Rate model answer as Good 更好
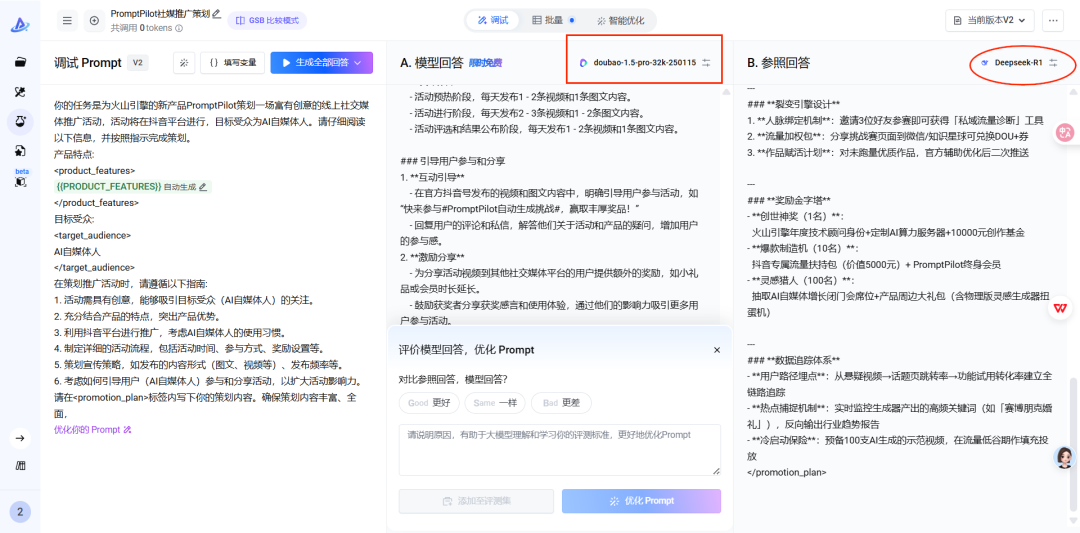This screenshot has width=1080, height=533. [428, 403]
